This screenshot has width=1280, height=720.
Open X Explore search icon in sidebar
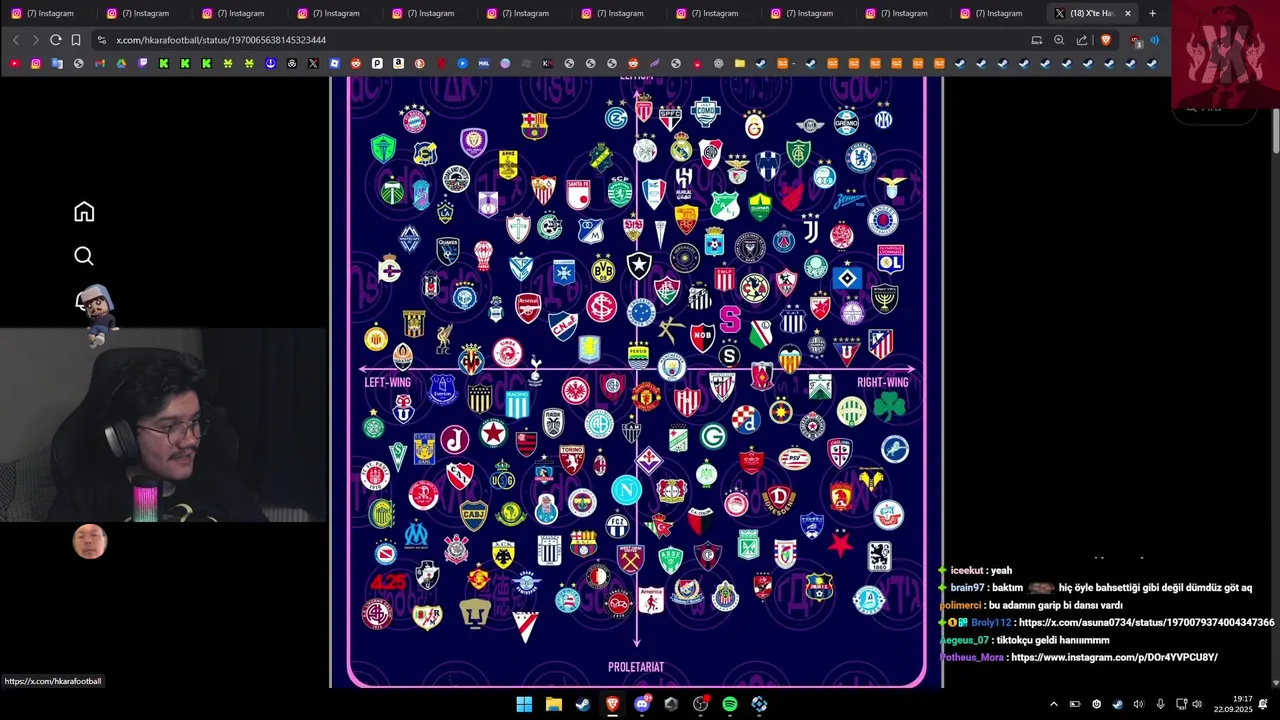pos(84,256)
